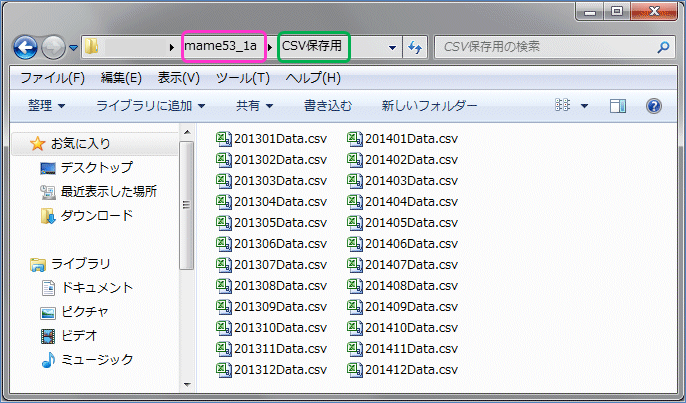
Task: Select icon of 201309Data.csv
Action: pos(224,307)
